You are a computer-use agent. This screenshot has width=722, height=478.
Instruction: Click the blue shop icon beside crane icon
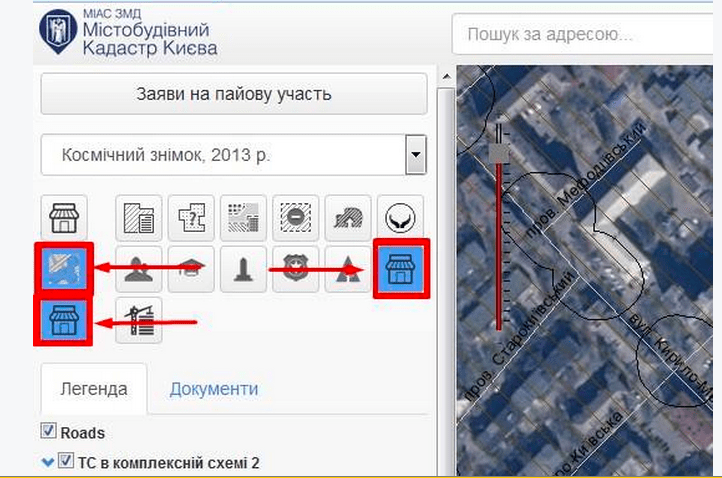pyautogui.click(x=63, y=320)
